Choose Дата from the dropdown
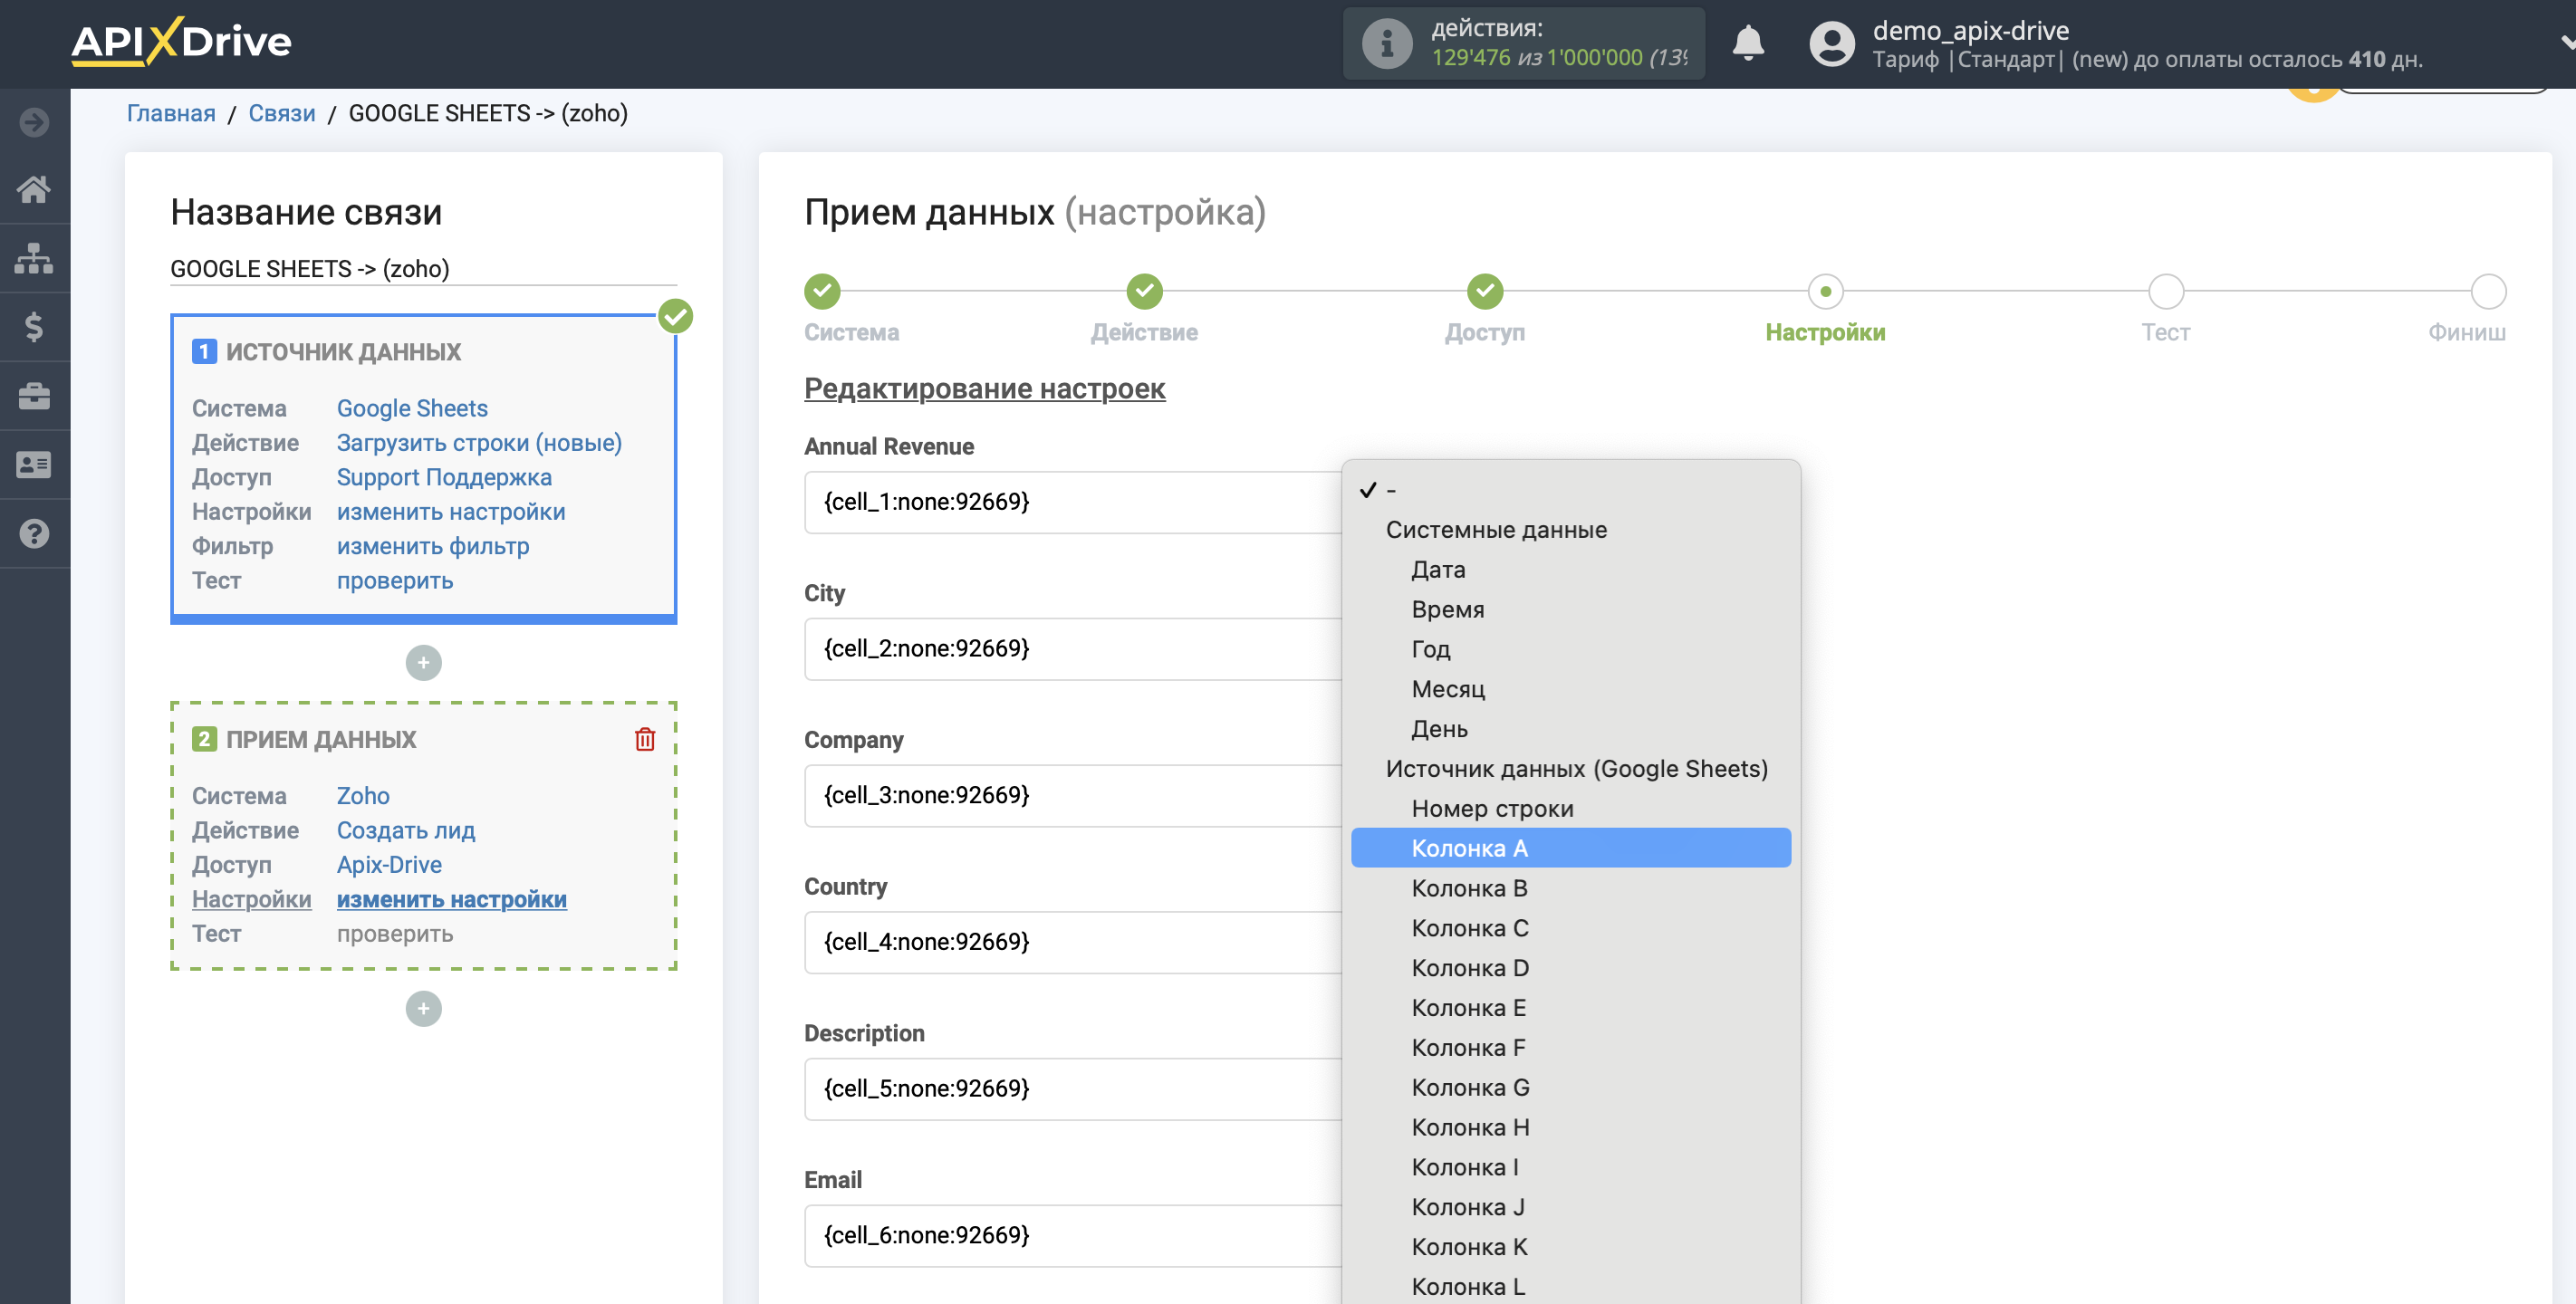Screen dimensions: 2576x1304 click(1570, 569)
